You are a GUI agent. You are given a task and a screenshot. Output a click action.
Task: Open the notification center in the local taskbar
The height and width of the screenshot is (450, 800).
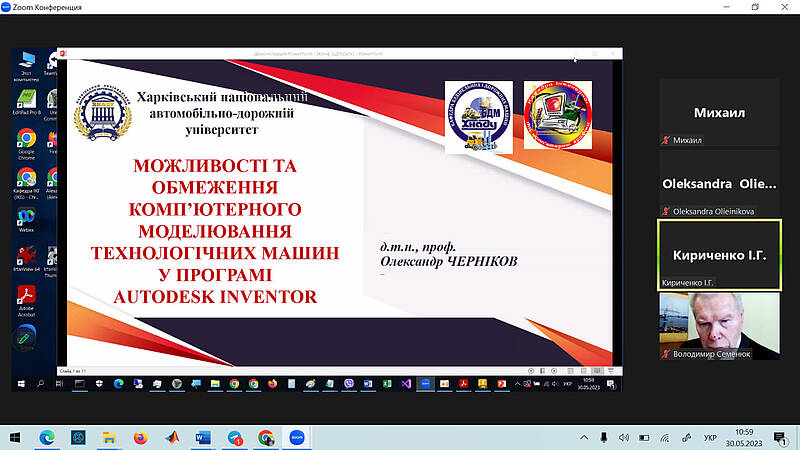pos(780,437)
